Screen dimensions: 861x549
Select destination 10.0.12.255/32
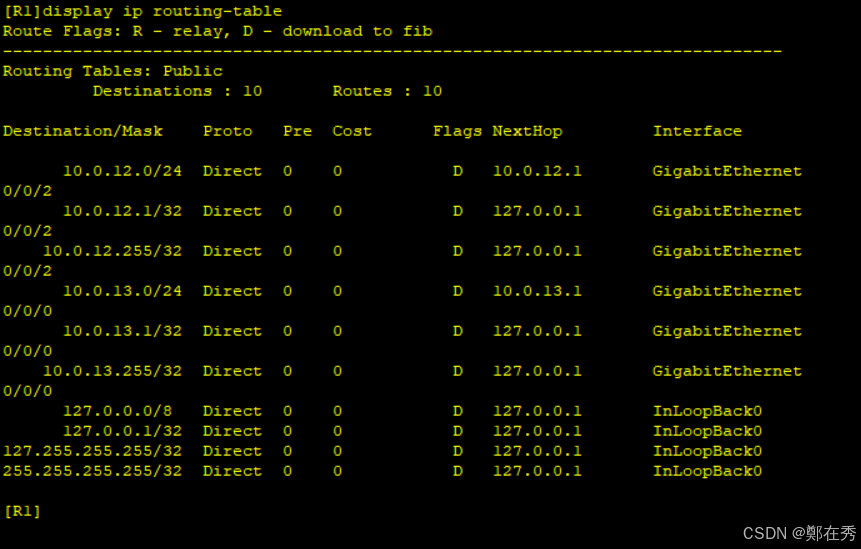pyautogui.click(x=113, y=251)
